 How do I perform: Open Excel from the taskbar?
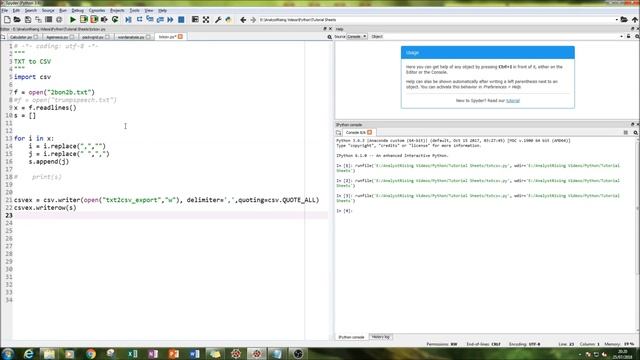(x=132, y=354)
